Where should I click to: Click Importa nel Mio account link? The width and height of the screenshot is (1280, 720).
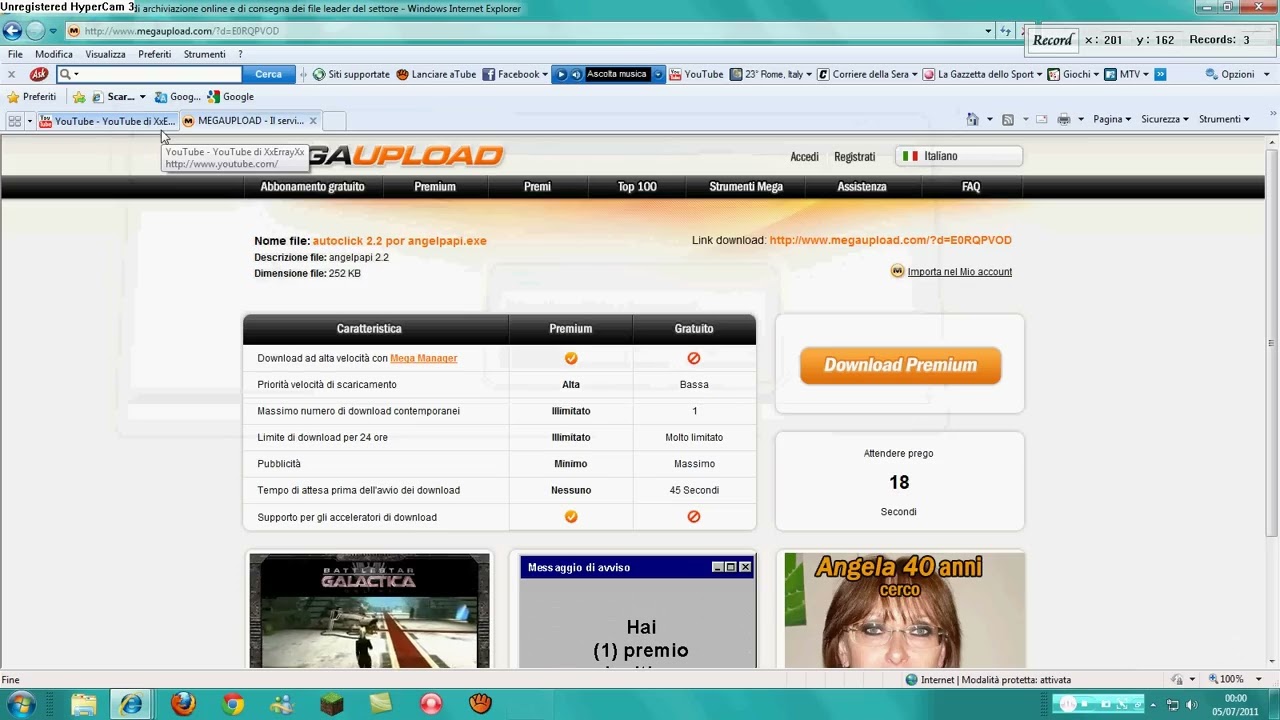click(x=960, y=272)
